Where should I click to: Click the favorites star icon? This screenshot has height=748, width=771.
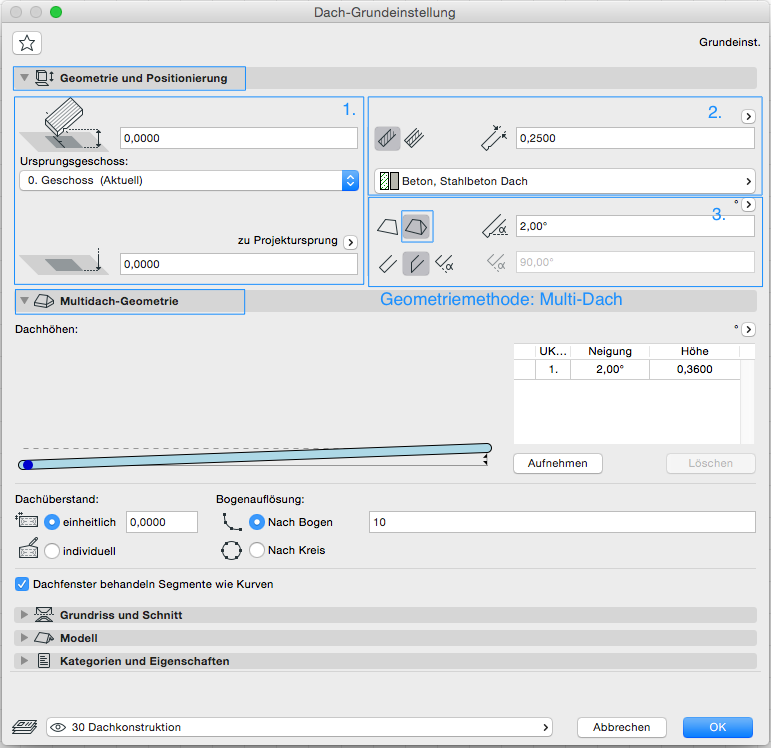click(x=27, y=42)
